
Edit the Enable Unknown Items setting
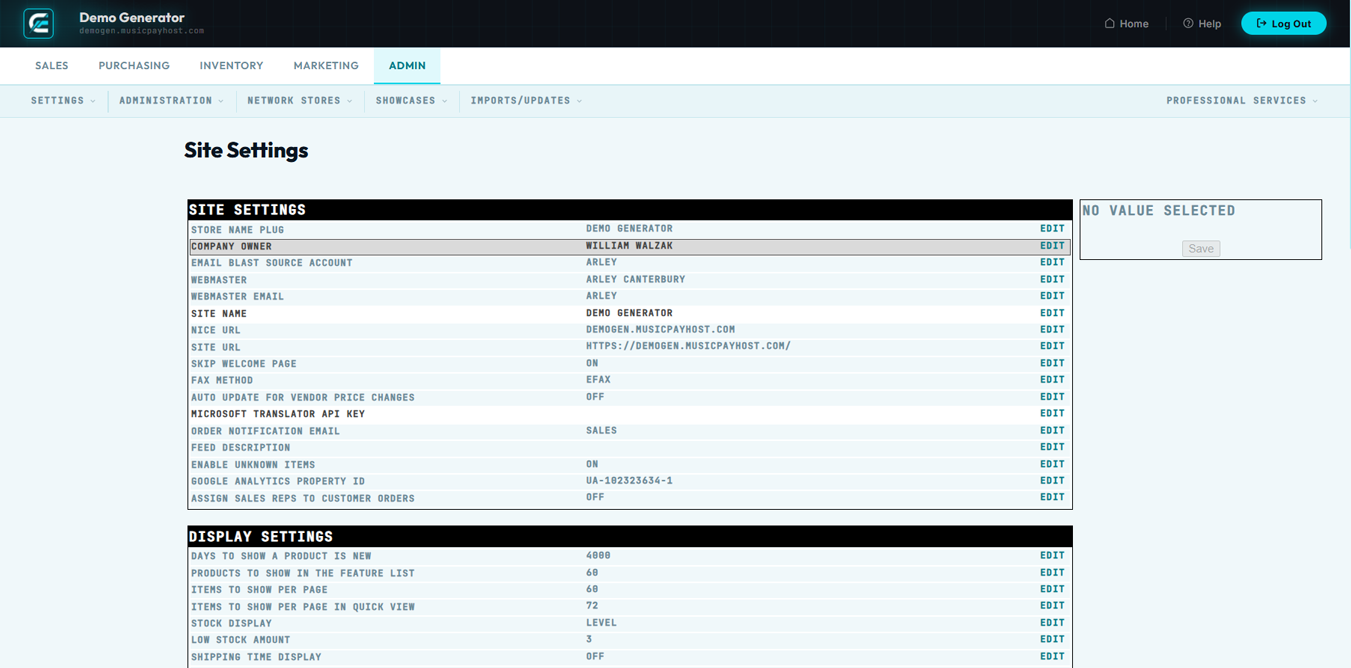1052,464
